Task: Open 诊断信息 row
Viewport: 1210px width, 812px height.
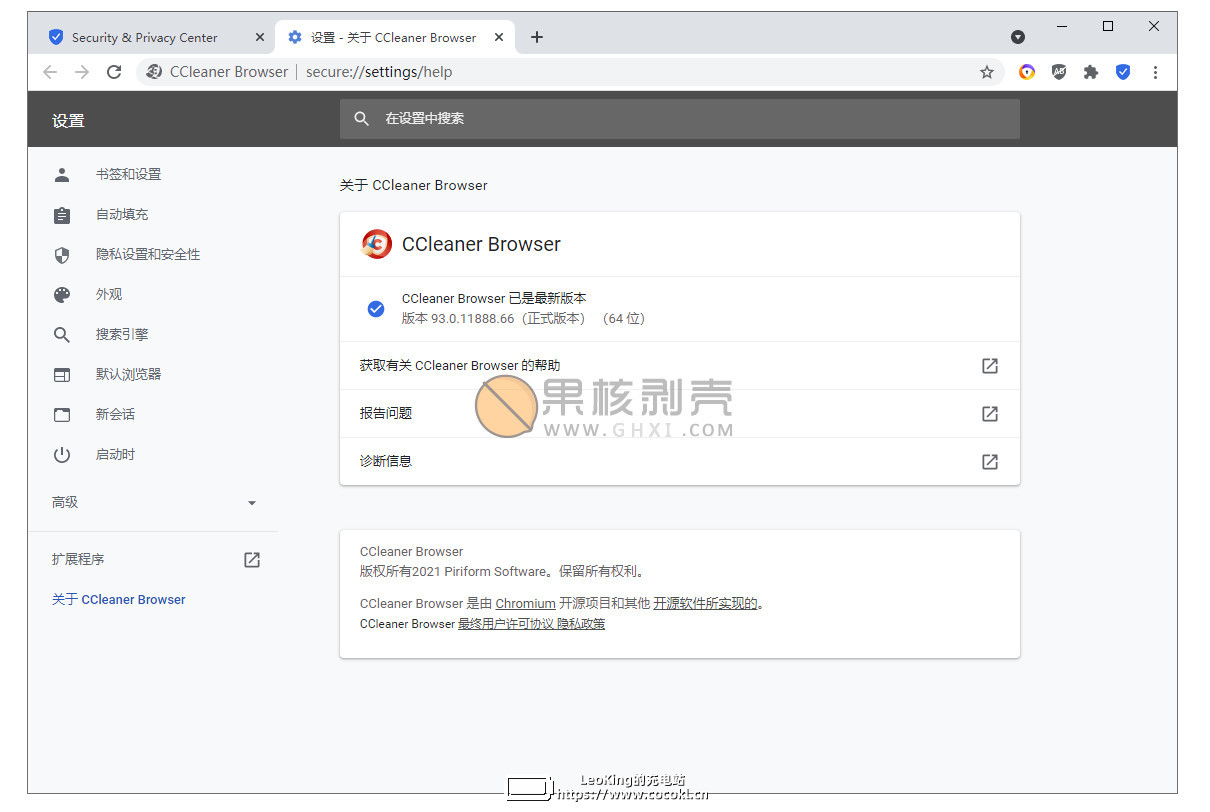Action: coord(680,462)
